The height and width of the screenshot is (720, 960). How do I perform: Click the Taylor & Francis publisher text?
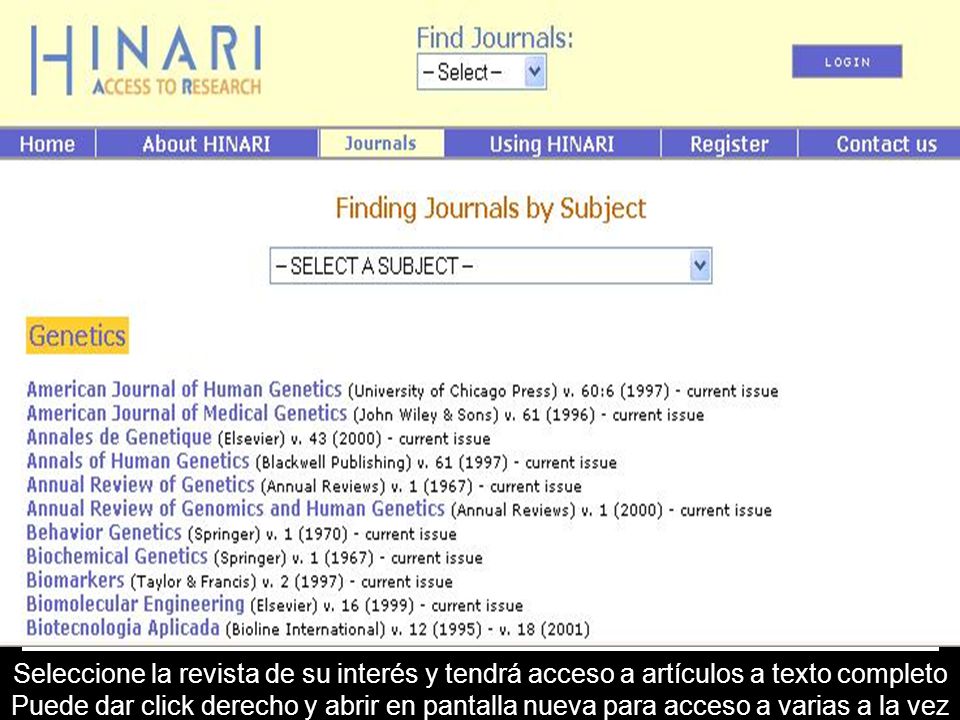[x=193, y=582]
